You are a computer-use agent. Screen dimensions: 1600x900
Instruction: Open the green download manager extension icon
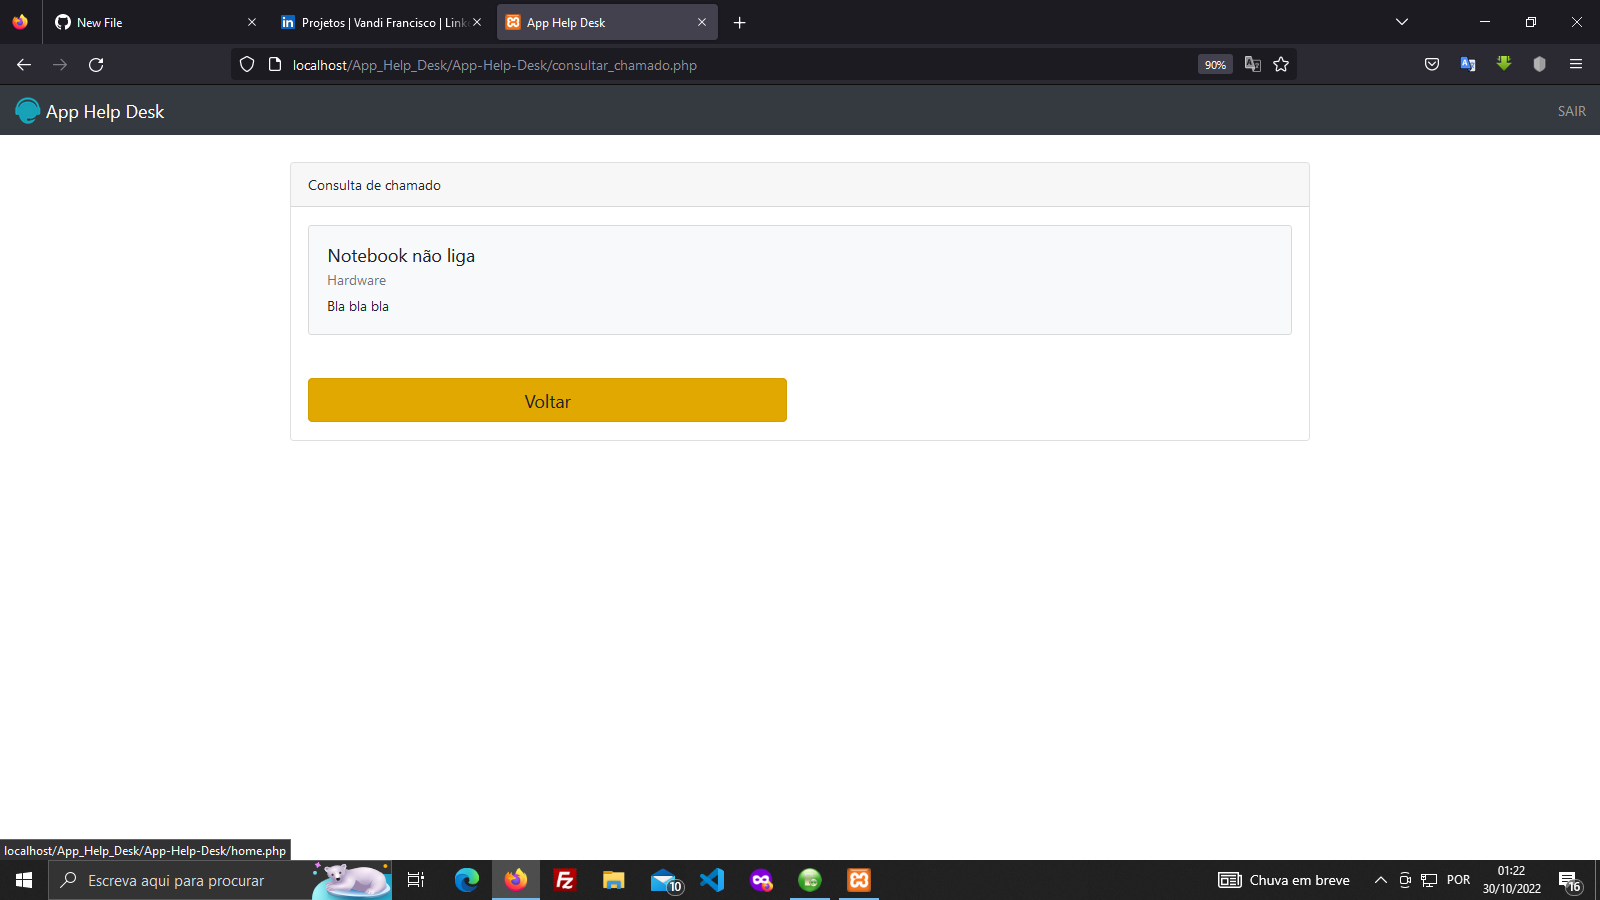1504,64
